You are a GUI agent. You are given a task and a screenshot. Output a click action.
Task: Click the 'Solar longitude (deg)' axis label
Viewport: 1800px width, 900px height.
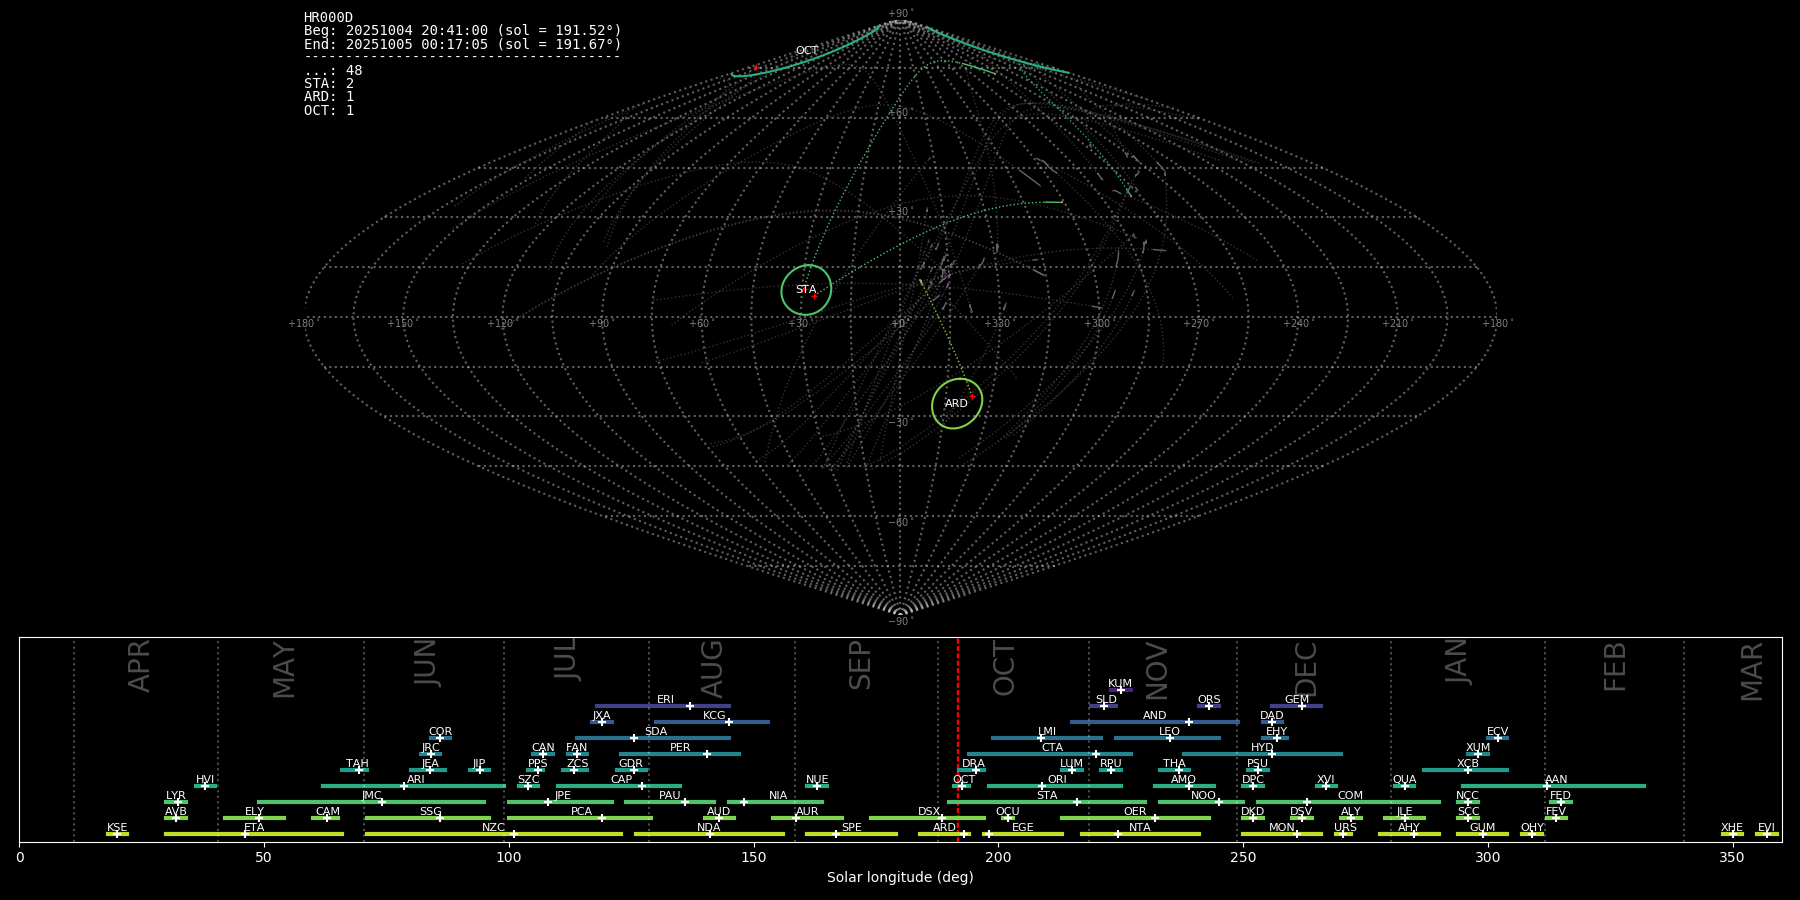[x=900, y=878]
